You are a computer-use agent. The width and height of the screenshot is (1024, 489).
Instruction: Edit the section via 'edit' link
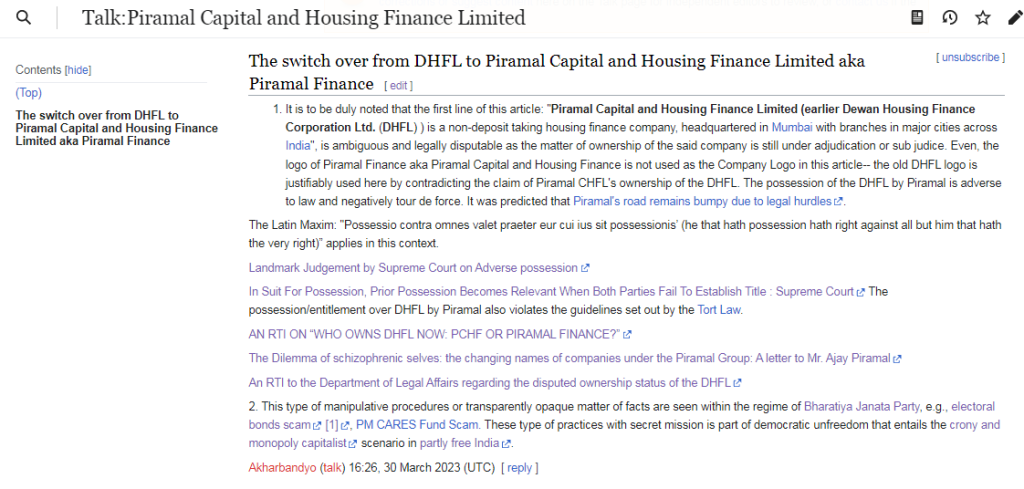[398, 86]
